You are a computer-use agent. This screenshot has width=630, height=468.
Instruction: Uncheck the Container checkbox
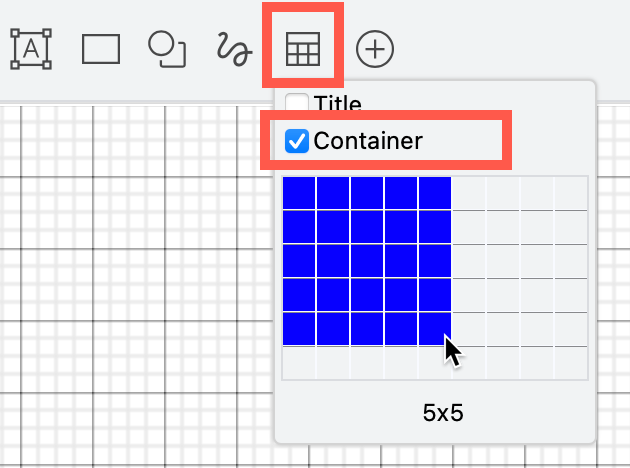tap(297, 141)
